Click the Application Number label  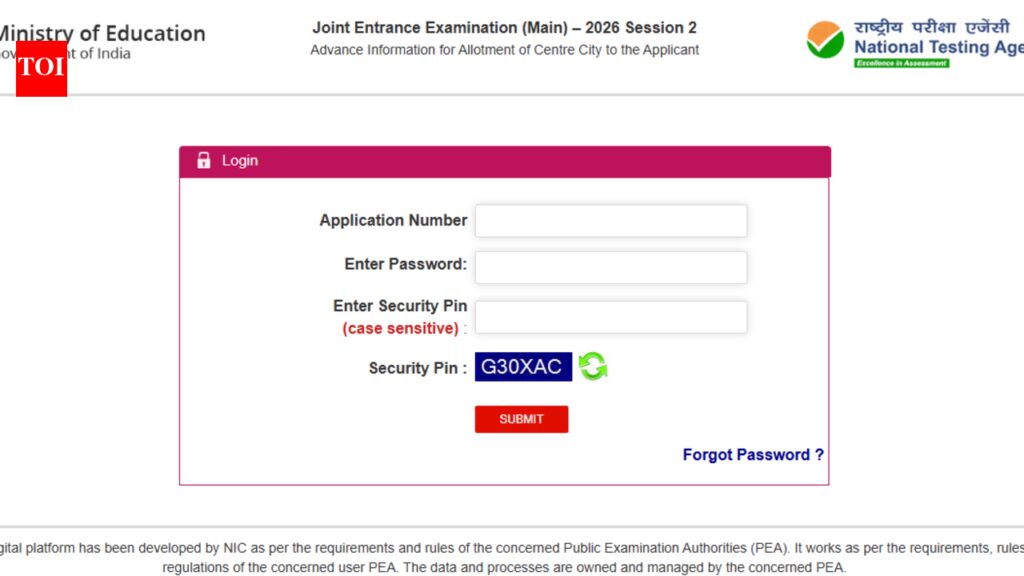(x=393, y=220)
